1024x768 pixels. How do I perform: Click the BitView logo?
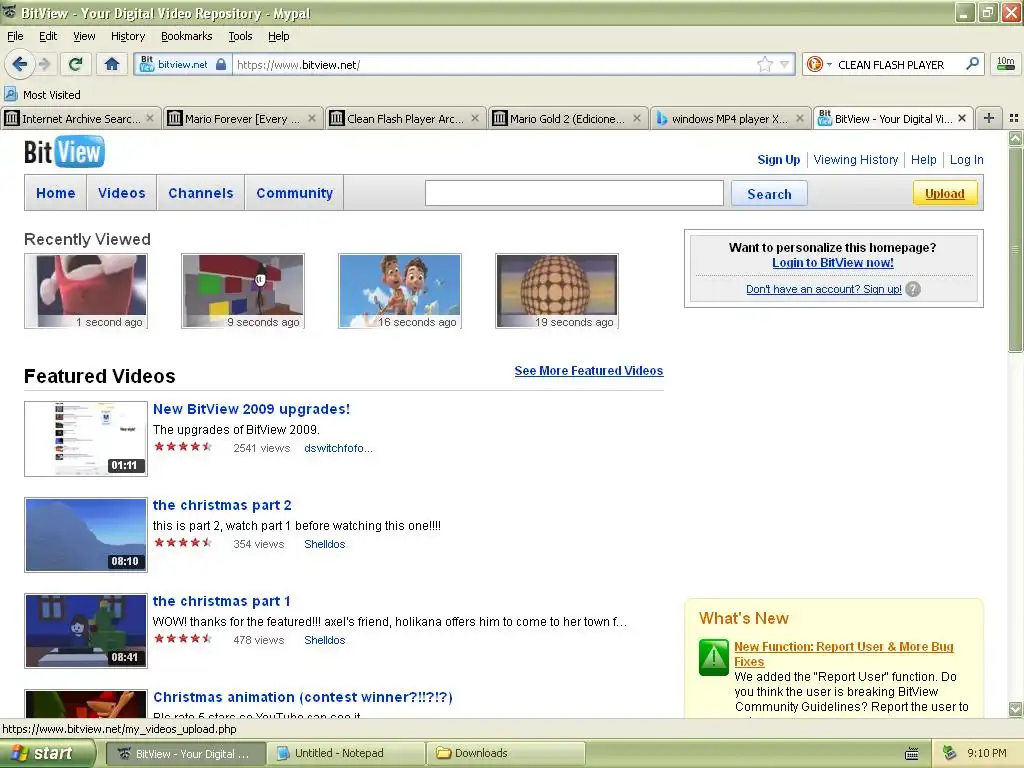tap(64, 152)
